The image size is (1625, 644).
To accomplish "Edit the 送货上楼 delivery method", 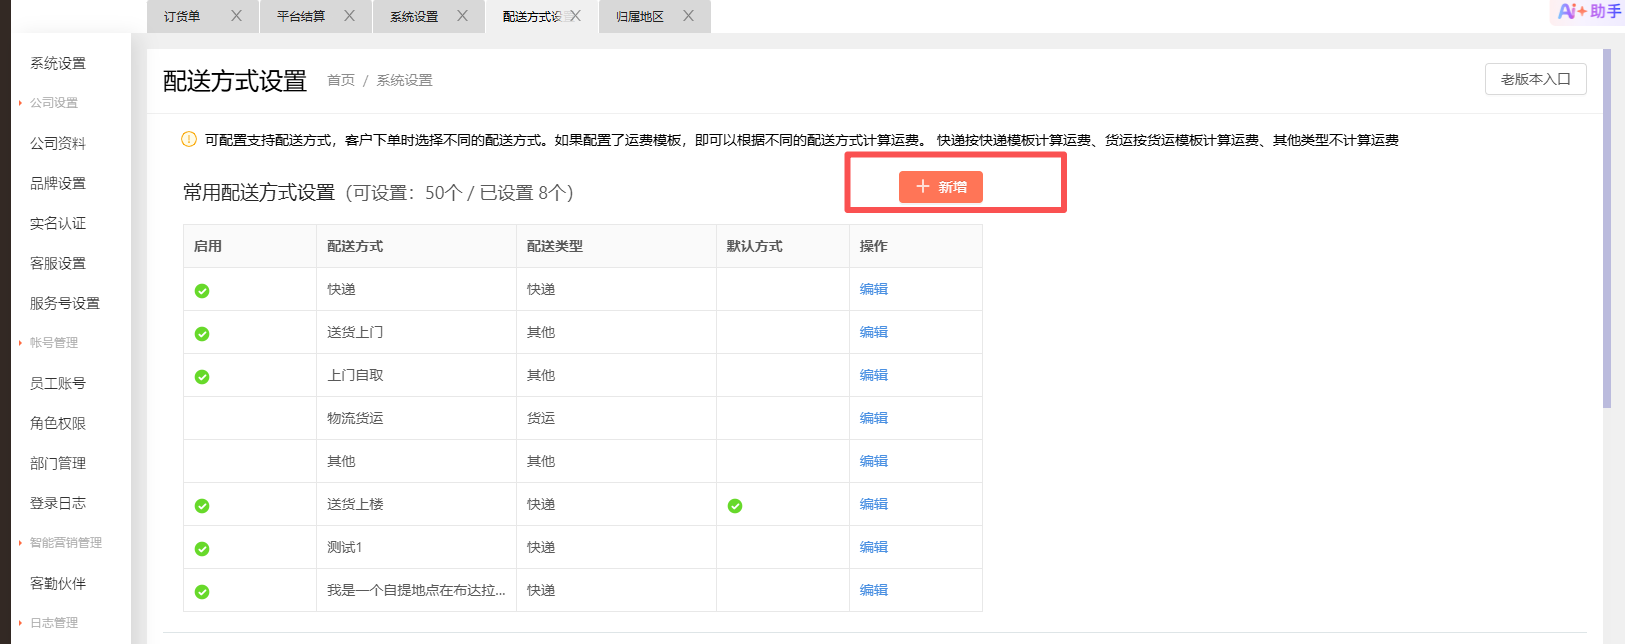I will click(874, 504).
